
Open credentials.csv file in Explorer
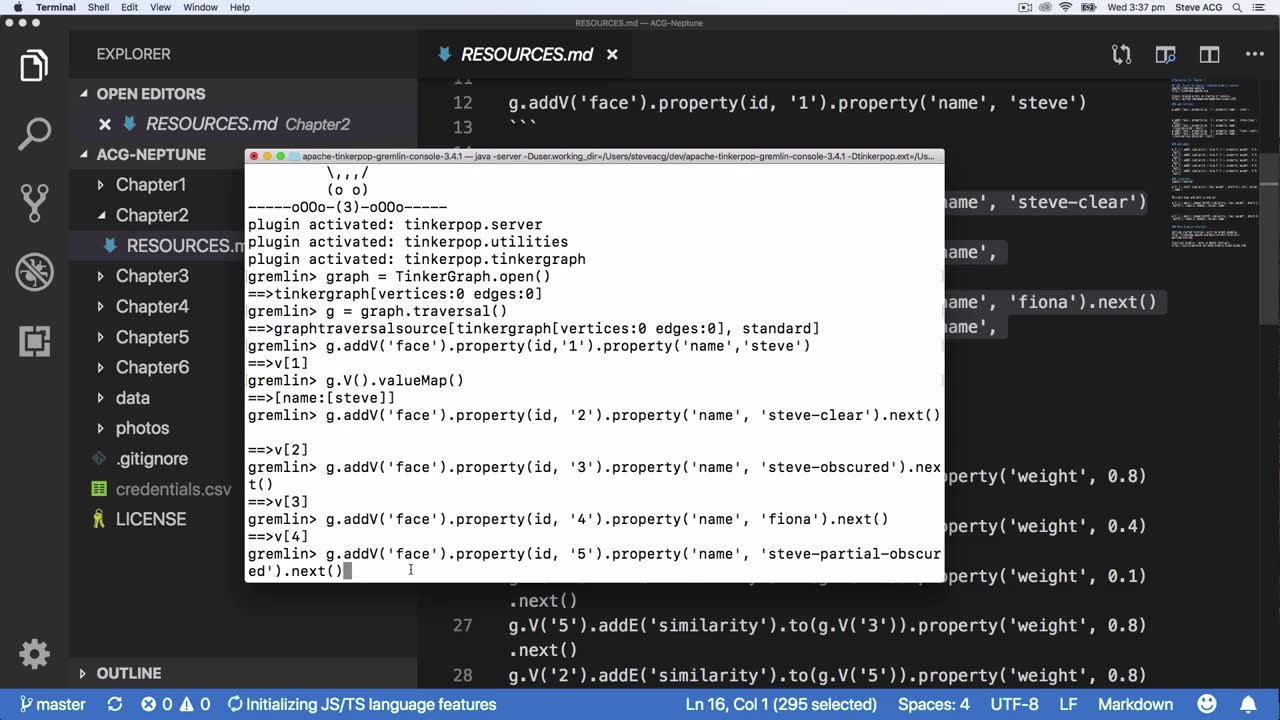[x=173, y=489]
